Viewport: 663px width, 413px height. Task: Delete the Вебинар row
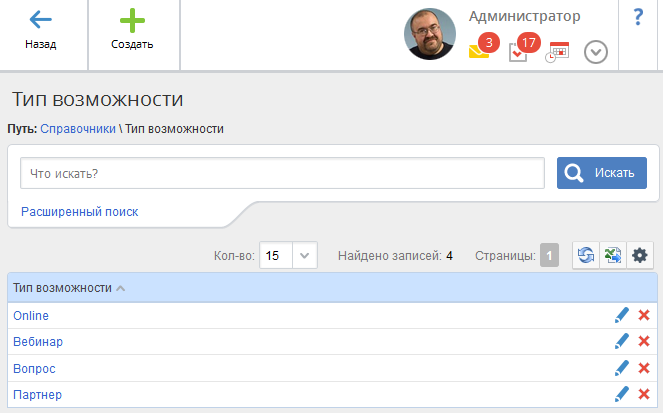(x=644, y=341)
